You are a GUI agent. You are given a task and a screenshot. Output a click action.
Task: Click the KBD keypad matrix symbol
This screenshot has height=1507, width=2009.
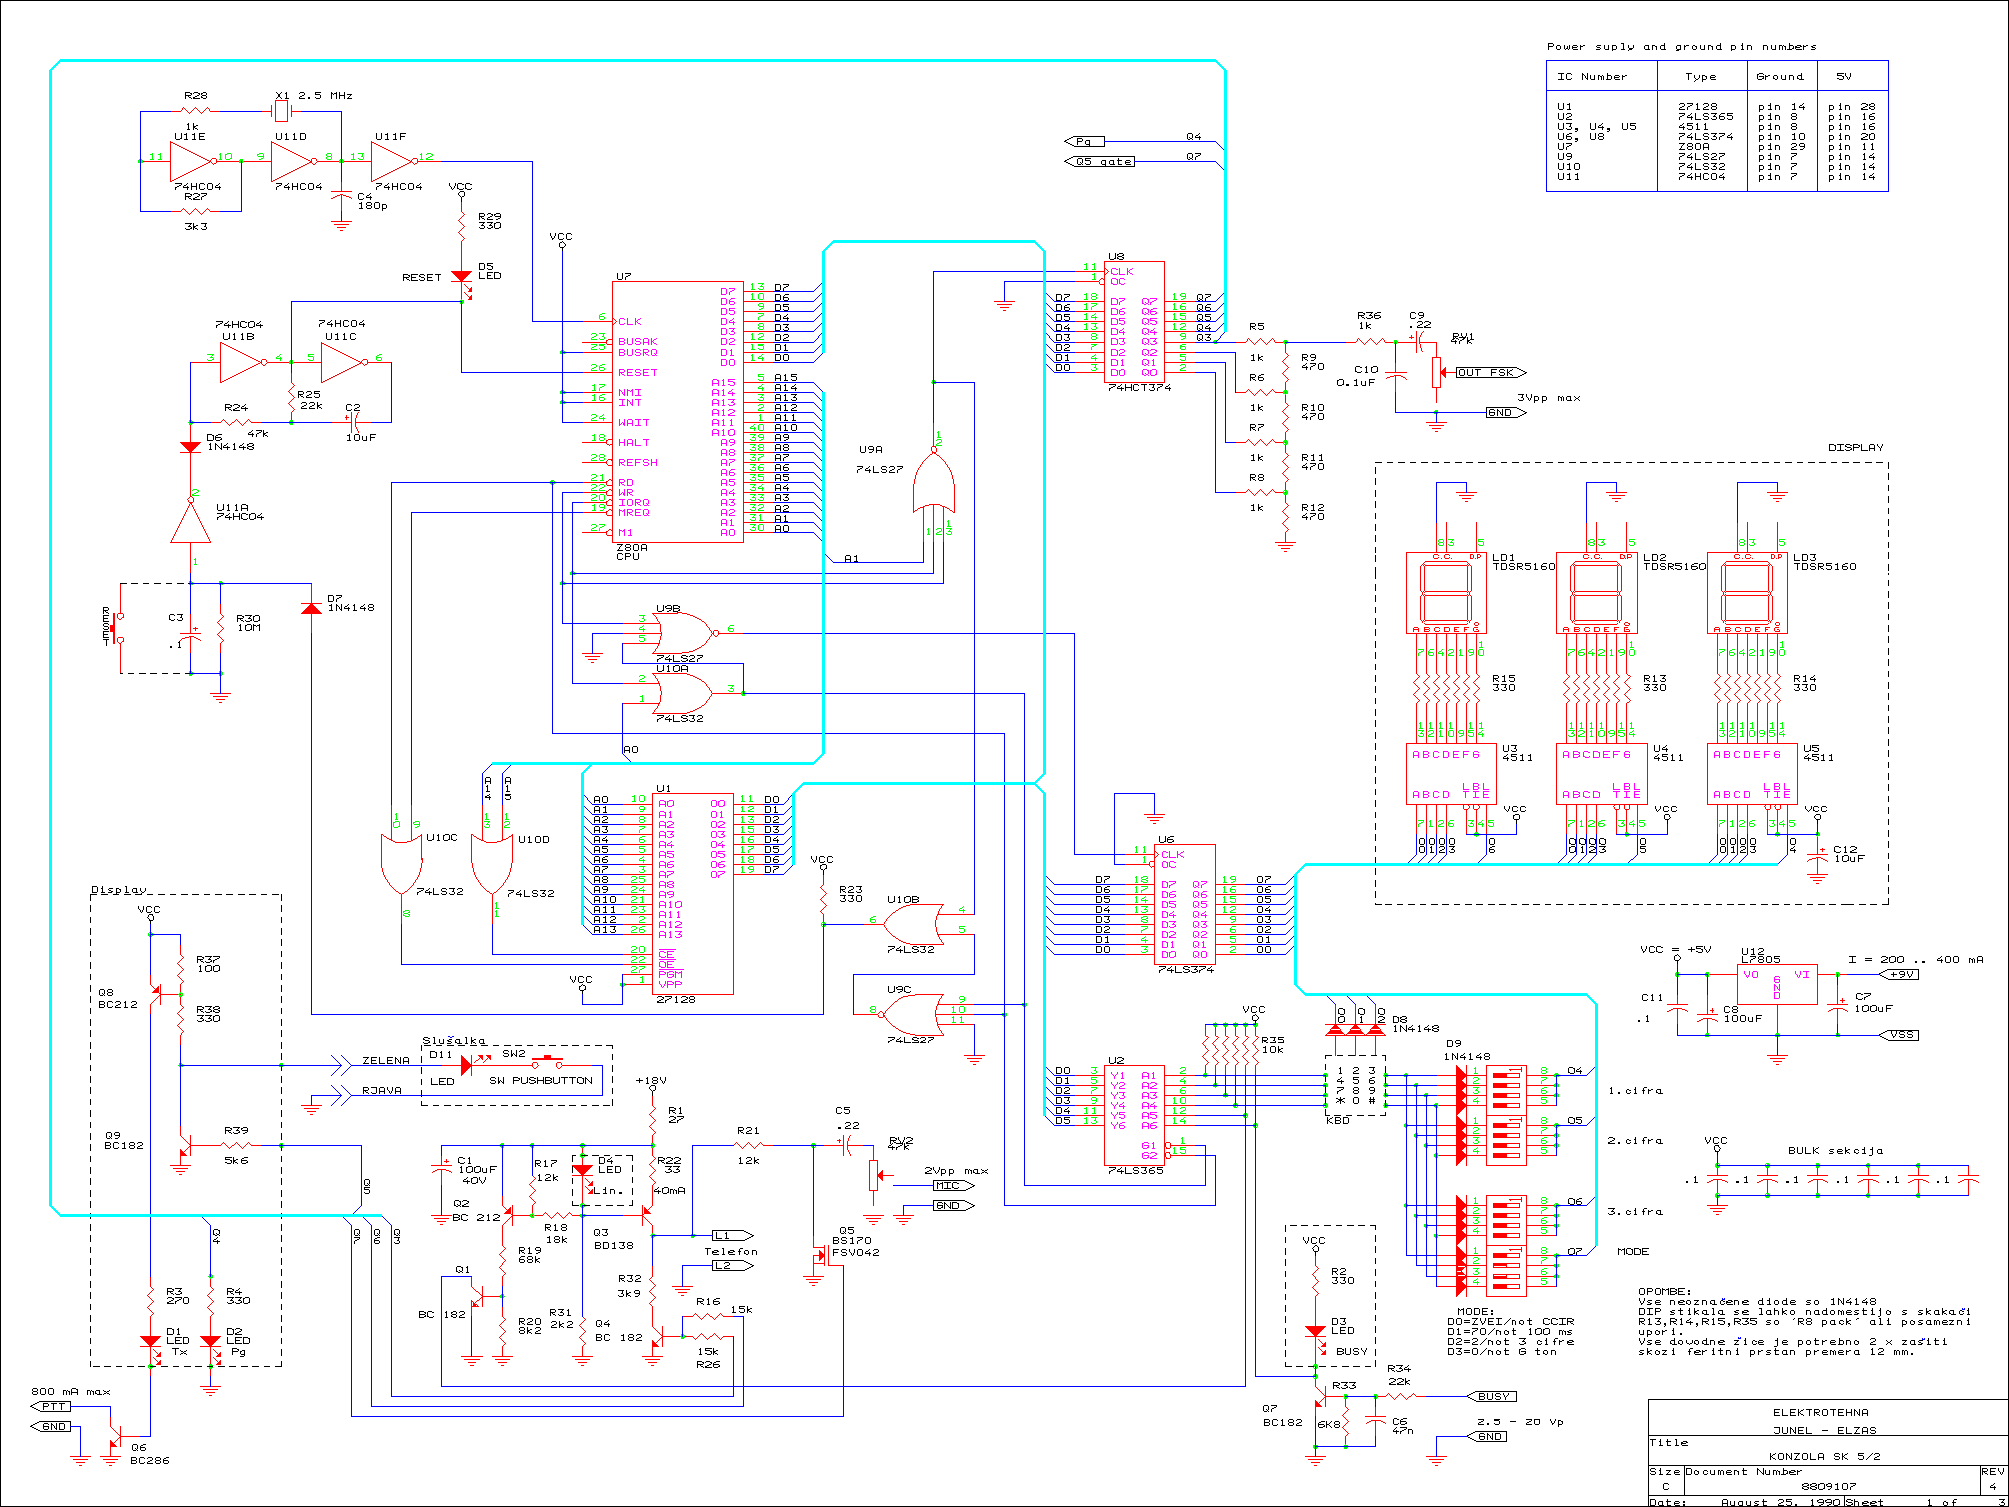coord(1356,1085)
